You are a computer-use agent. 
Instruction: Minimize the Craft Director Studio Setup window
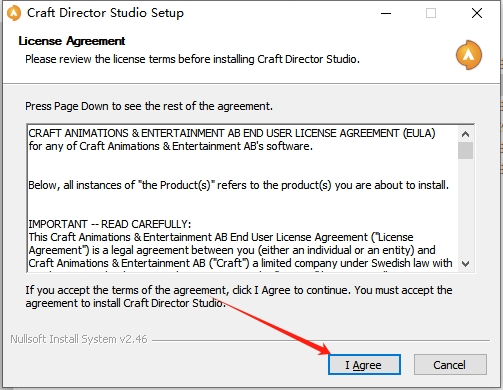(386, 13)
